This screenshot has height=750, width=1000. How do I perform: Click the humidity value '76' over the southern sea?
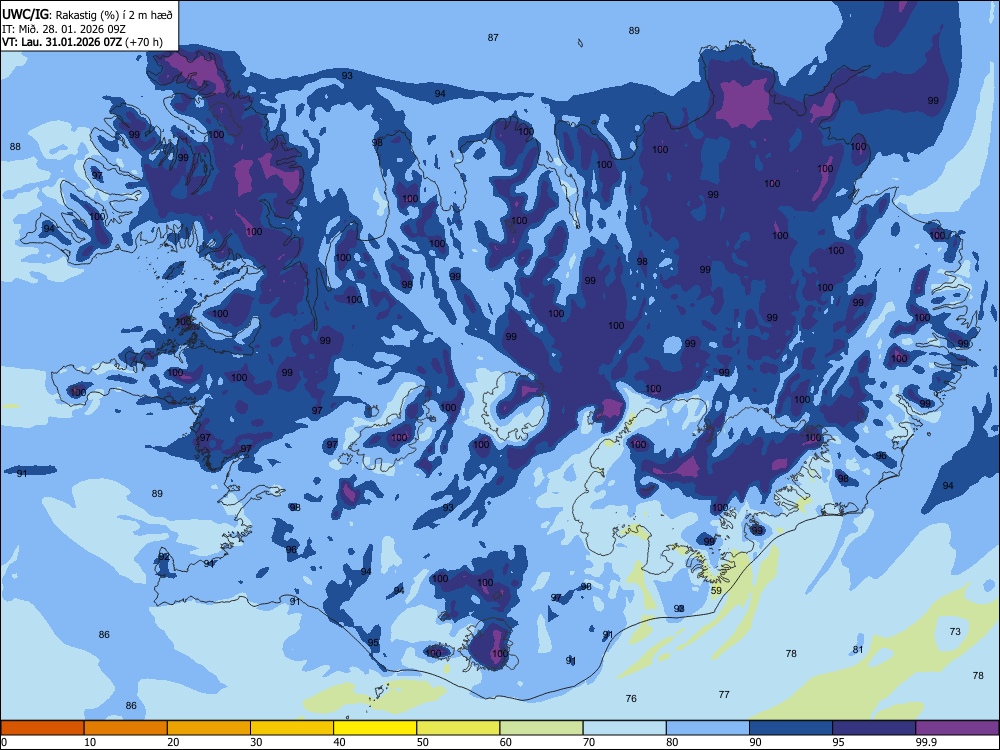[631, 698]
